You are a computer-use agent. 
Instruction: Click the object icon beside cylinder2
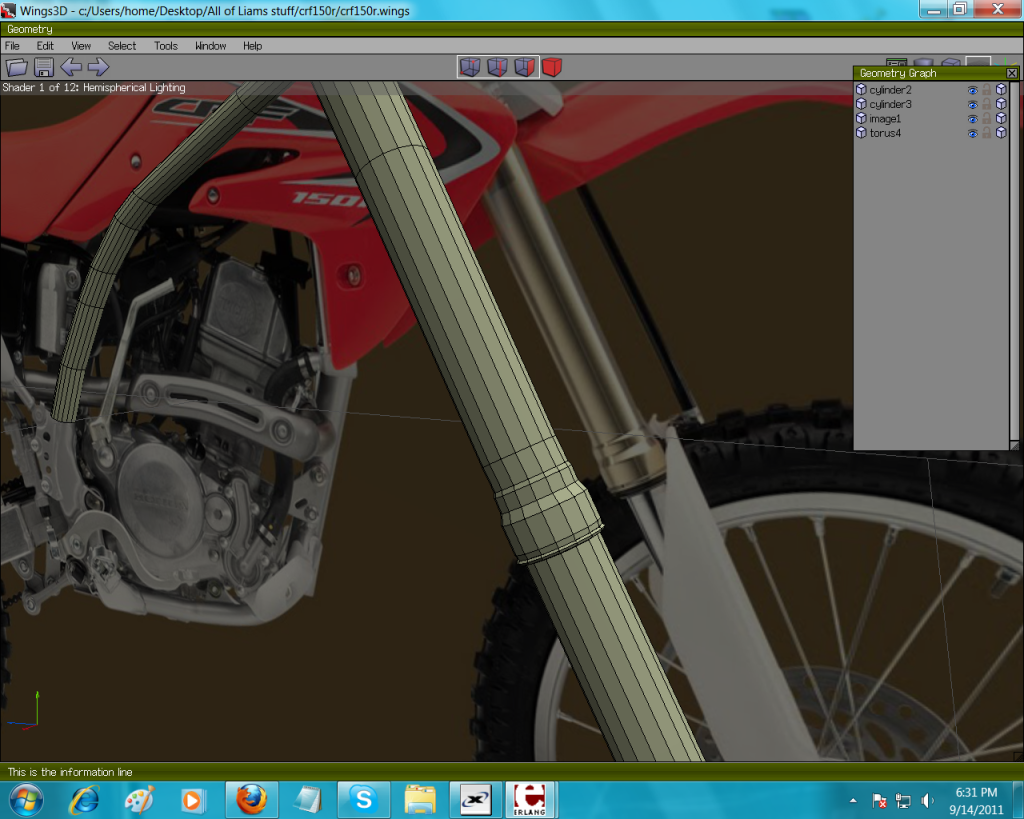tap(861, 89)
